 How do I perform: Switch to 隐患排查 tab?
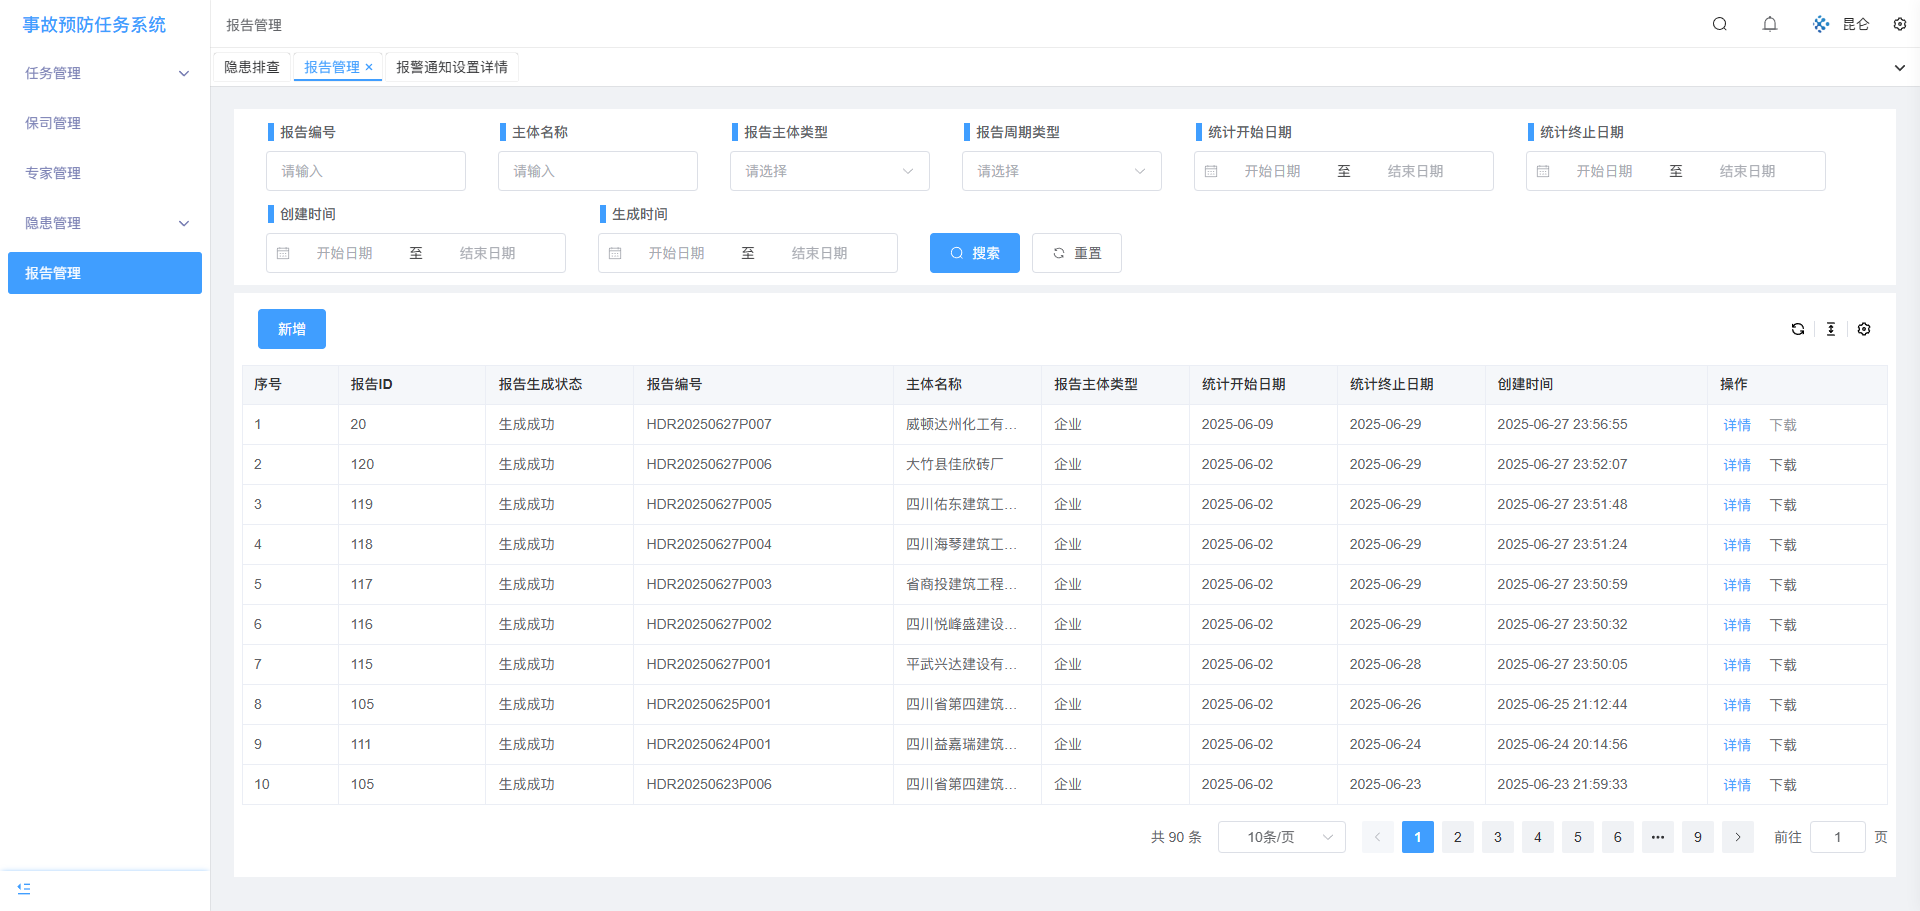pos(252,67)
